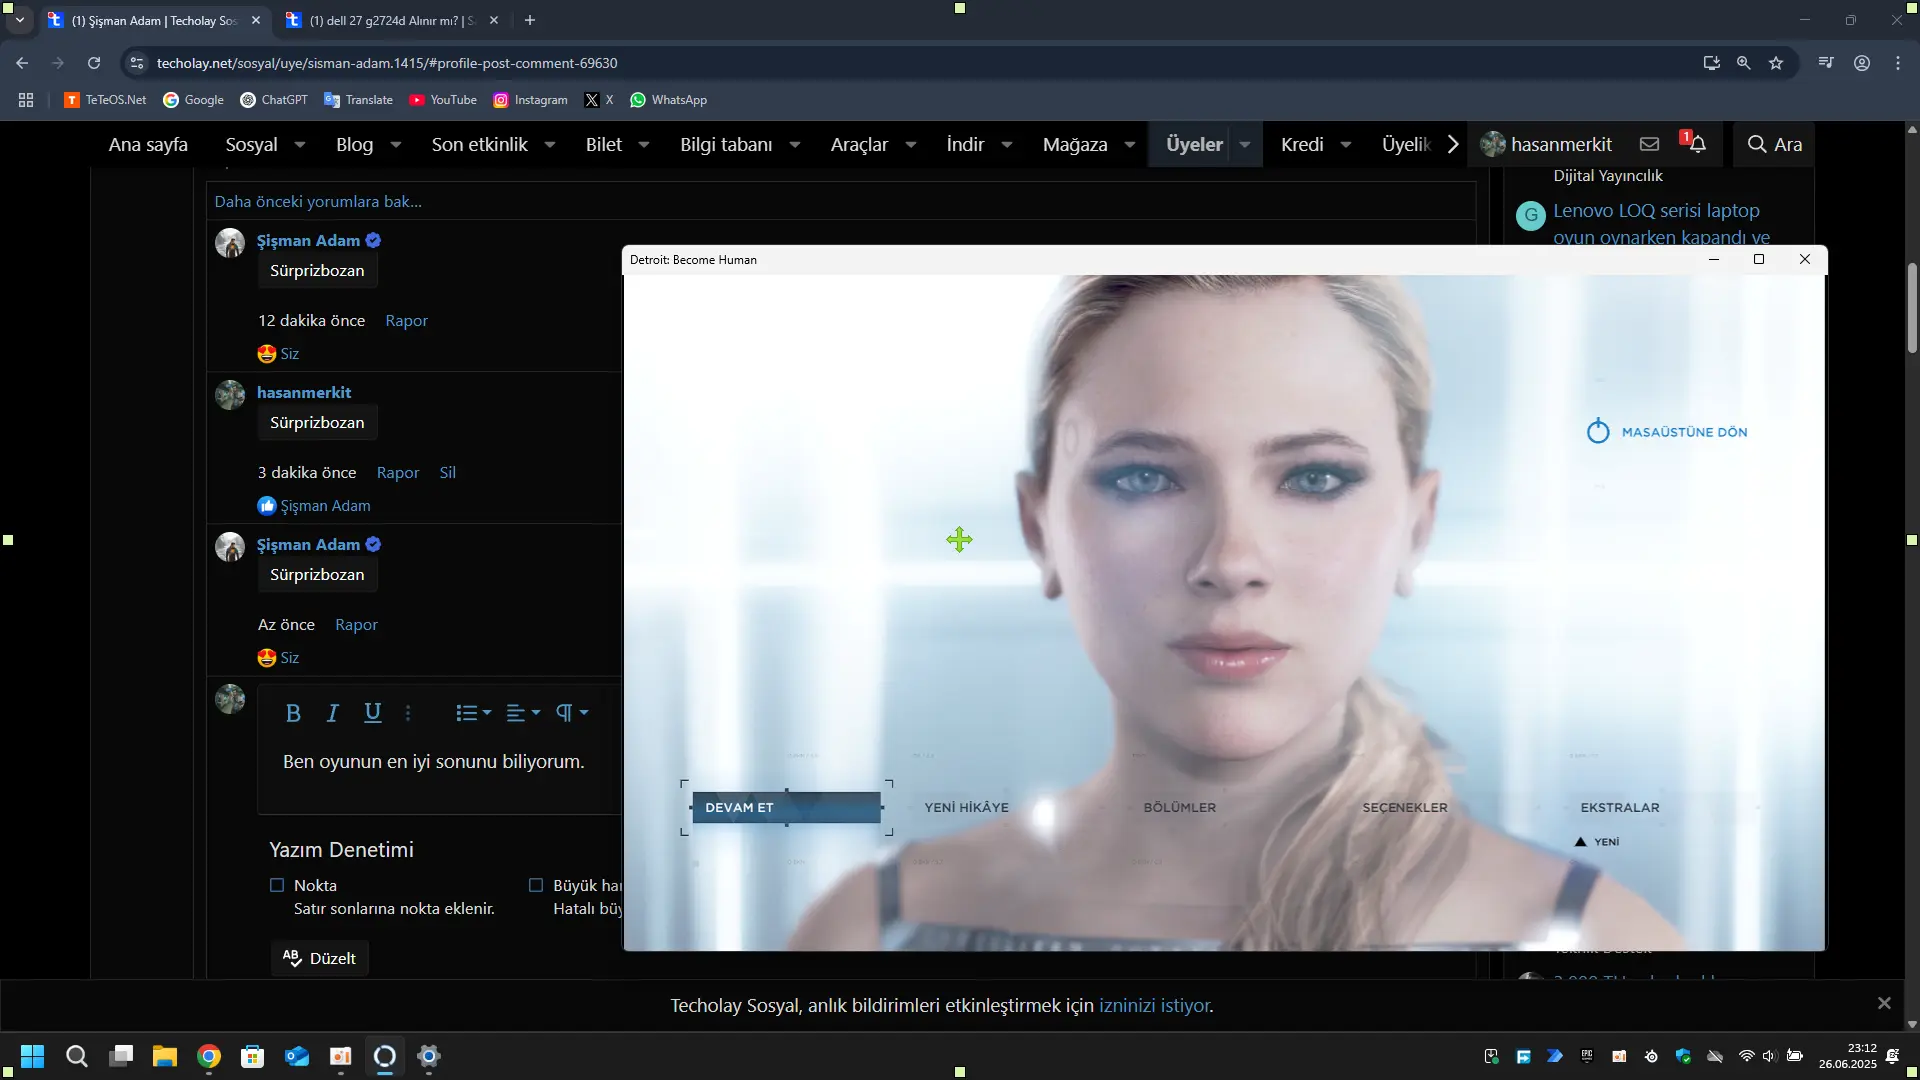Open hasanmerkit account menu in header
The height and width of the screenshot is (1080, 1920).
click(1546, 144)
